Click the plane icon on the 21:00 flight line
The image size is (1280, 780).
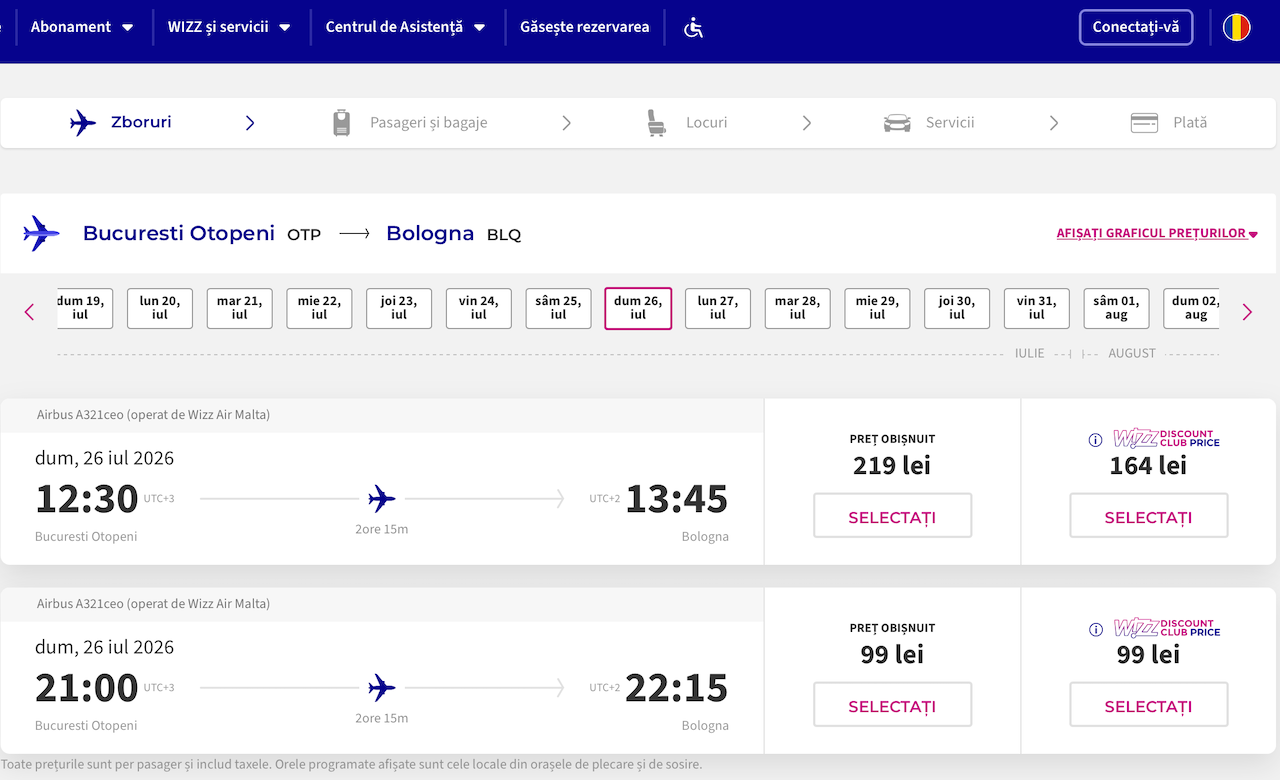[382, 688]
